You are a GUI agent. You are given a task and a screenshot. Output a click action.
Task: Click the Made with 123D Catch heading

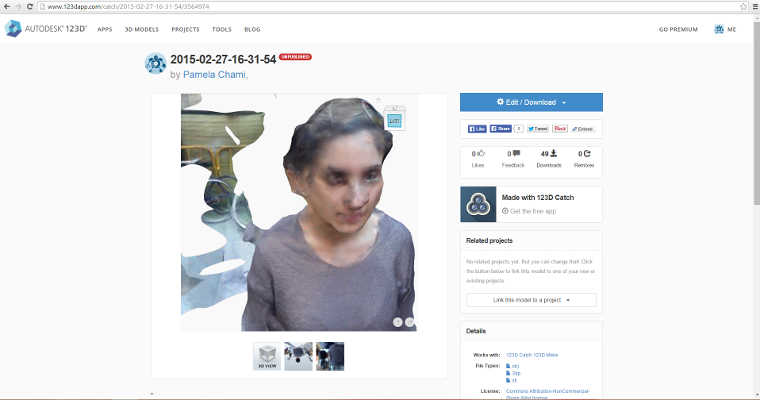[538, 197]
